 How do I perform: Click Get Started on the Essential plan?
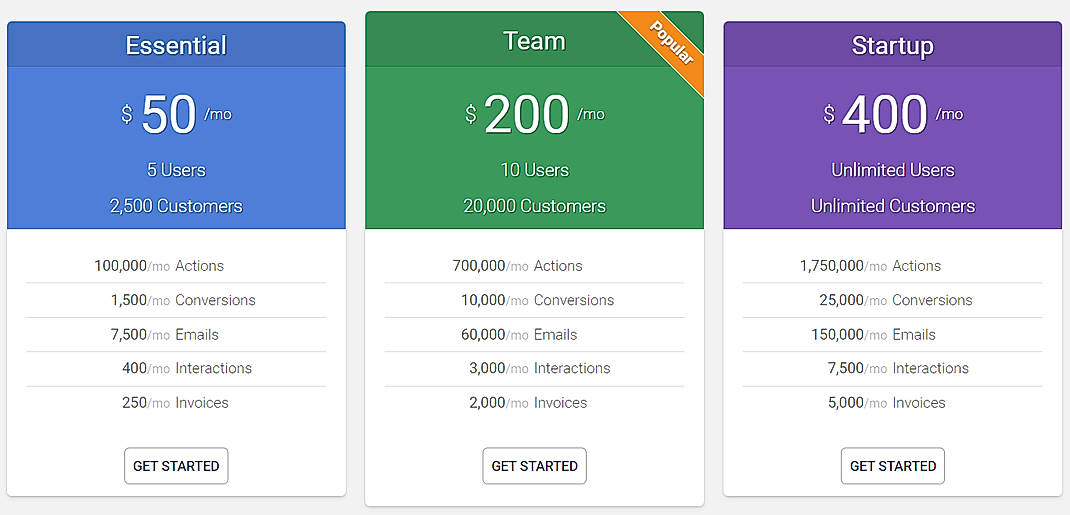pyautogui.click(x=176, y=466)
